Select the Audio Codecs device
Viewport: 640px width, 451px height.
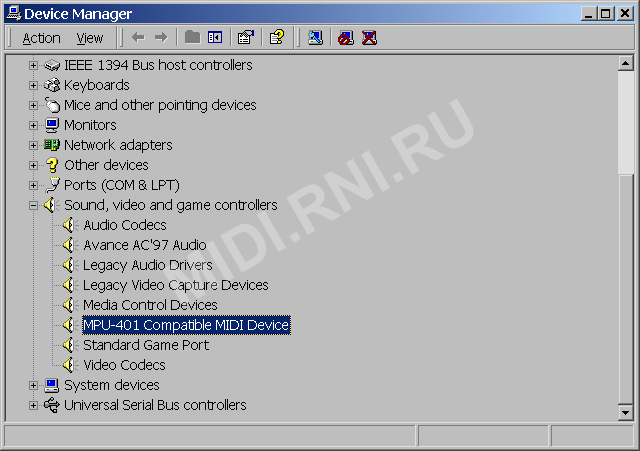point(124,225)
